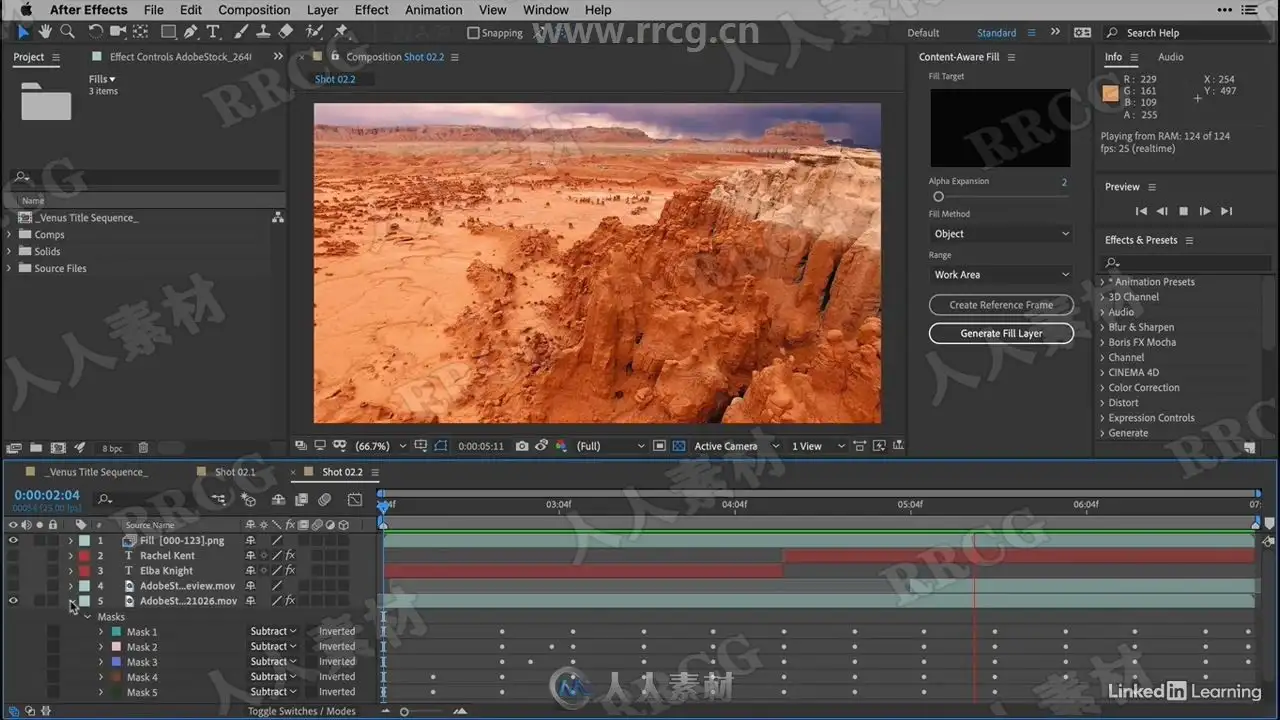This screenshot has width=1280, height=720.
Task: Open the Fill Method dropdown
Action: coord(1000,234)
